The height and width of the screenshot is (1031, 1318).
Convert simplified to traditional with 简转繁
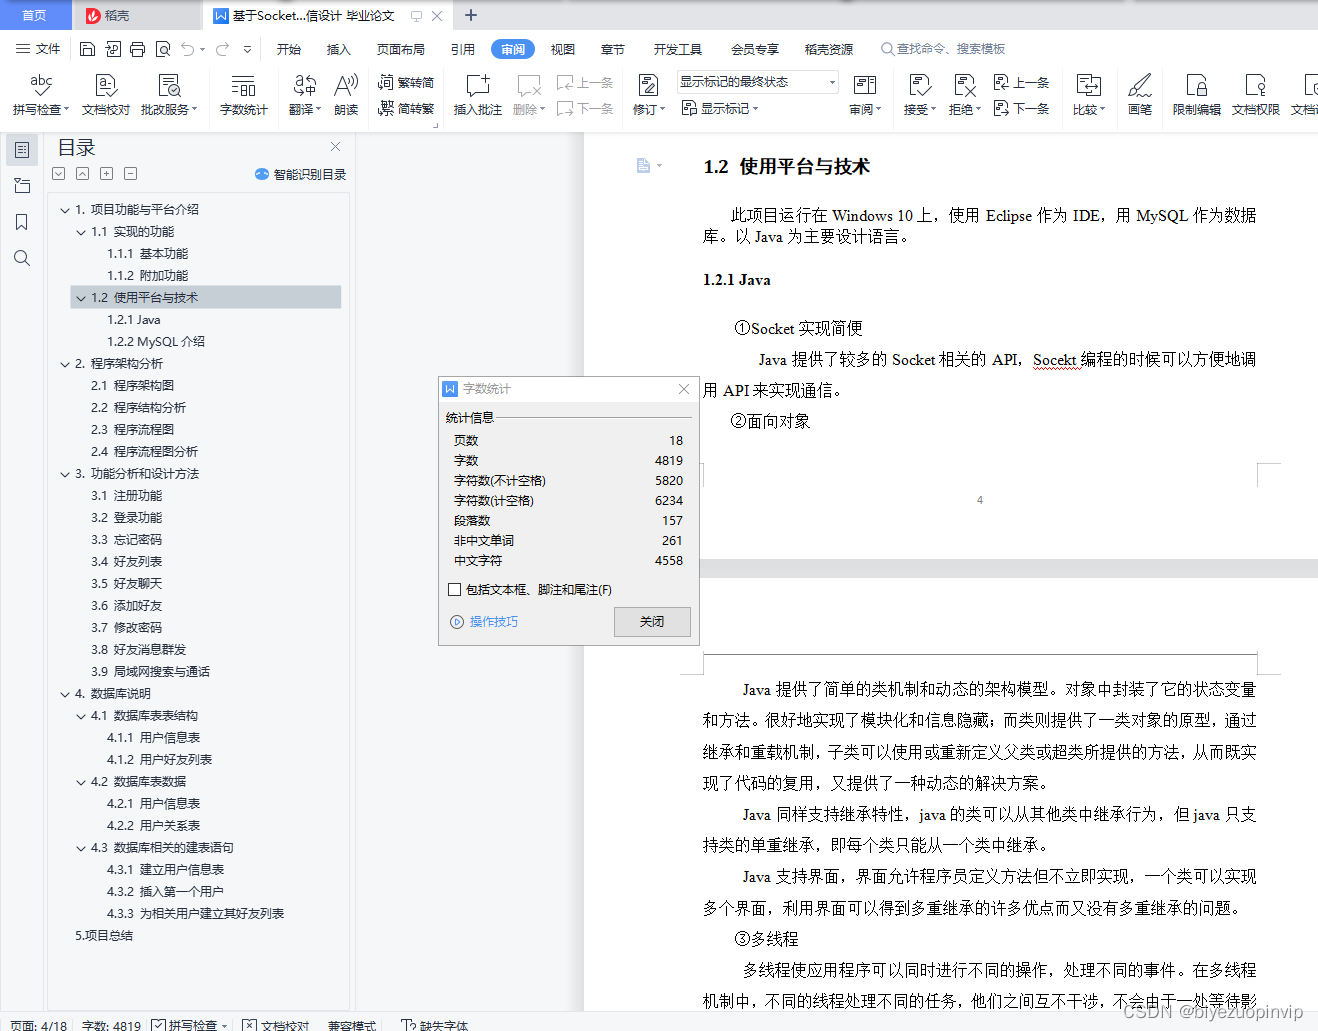click(x=406, y=108)
